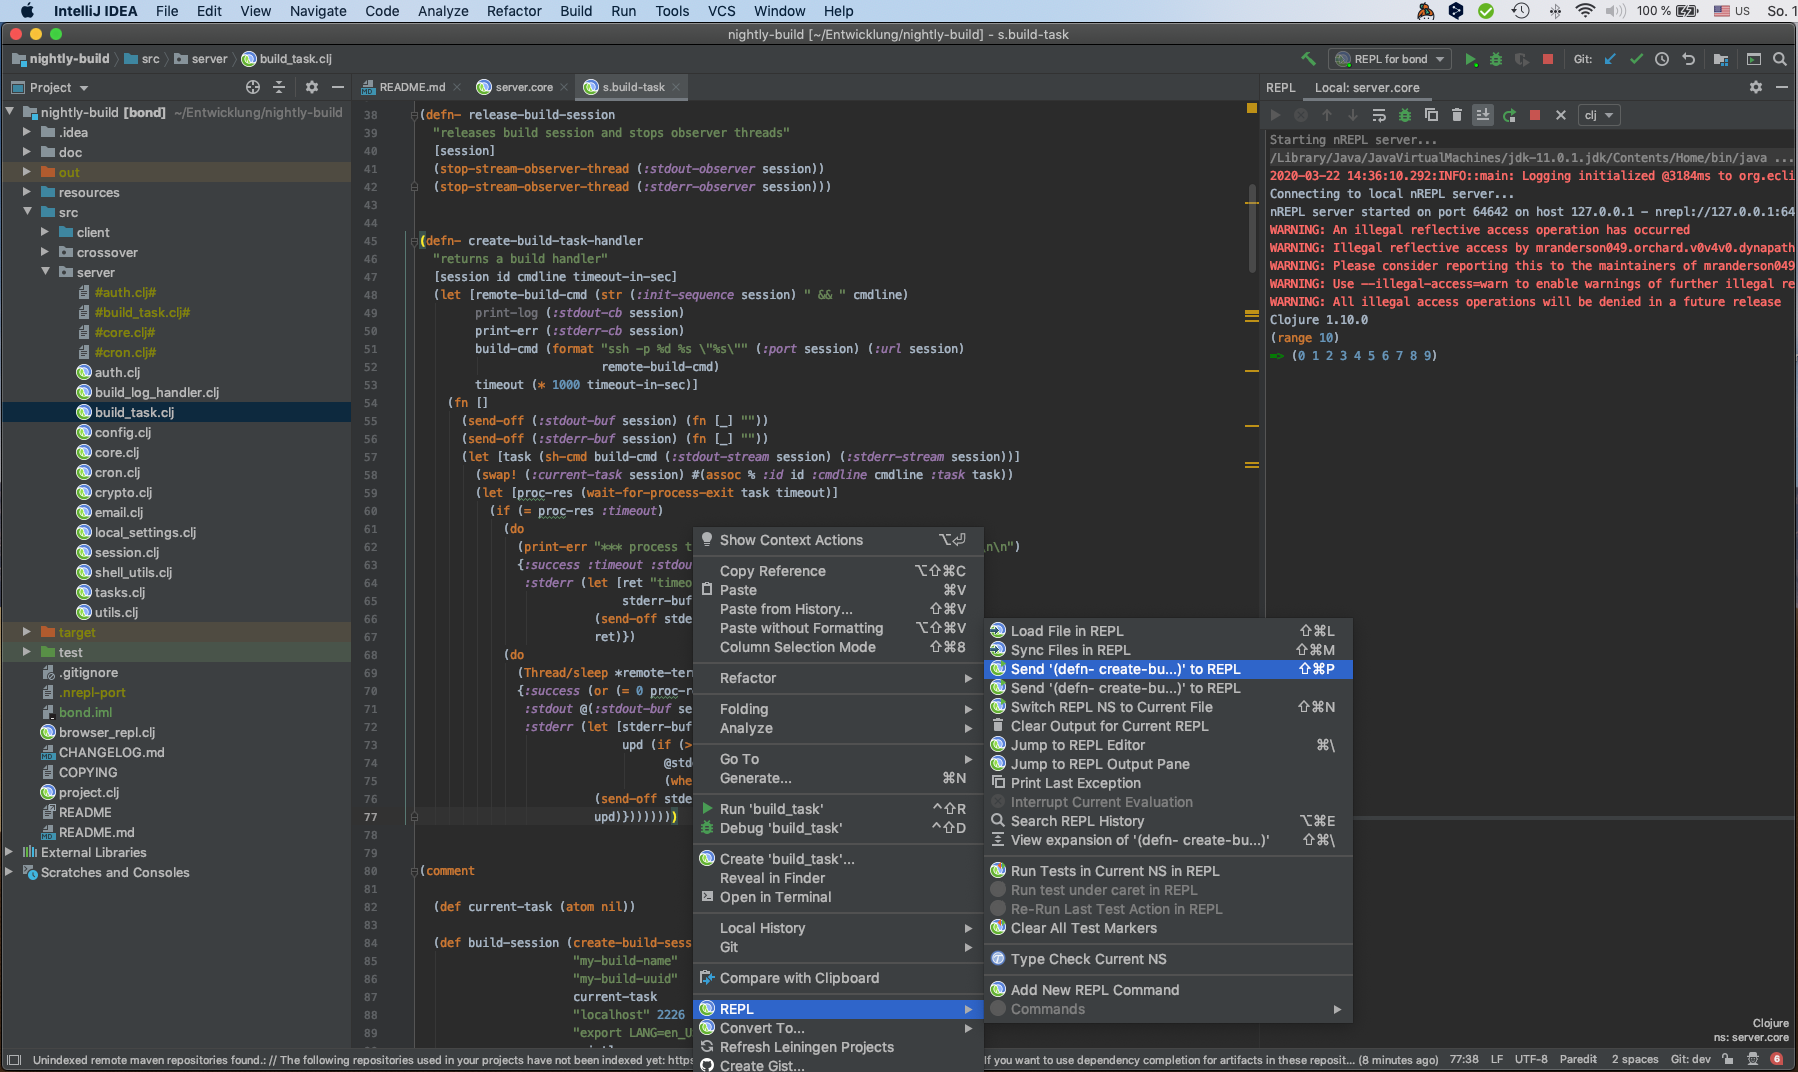Image resolution: width=1798 pixels, height=1072 pixels.
Task: Choose 'Type Check Current NS' command
Action: click(1089, 958)
